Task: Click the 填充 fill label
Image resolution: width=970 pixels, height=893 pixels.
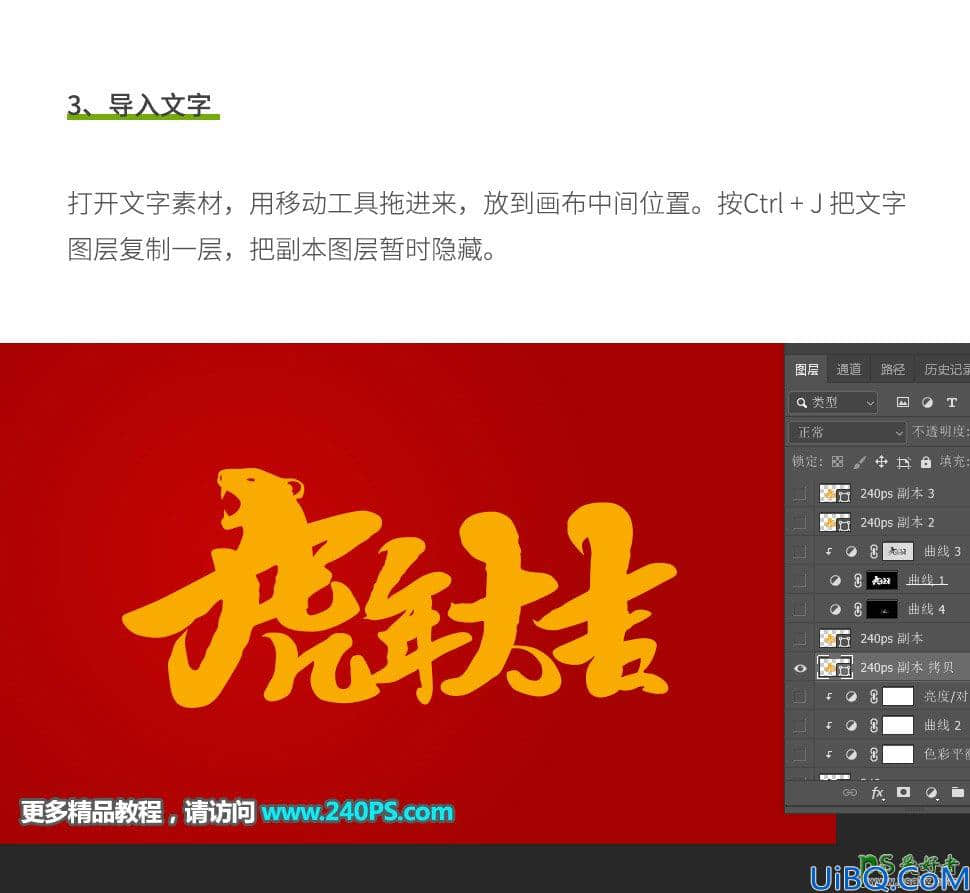Action: 953,461
